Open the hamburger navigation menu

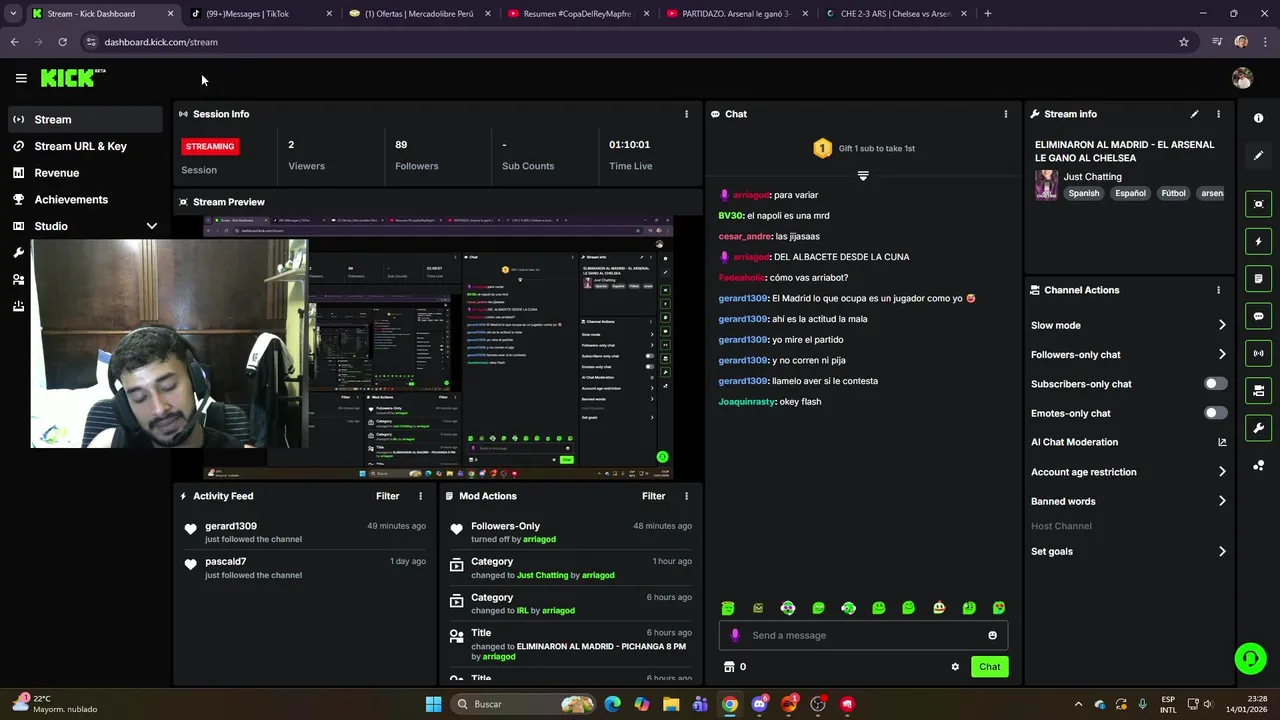[21, 78]
